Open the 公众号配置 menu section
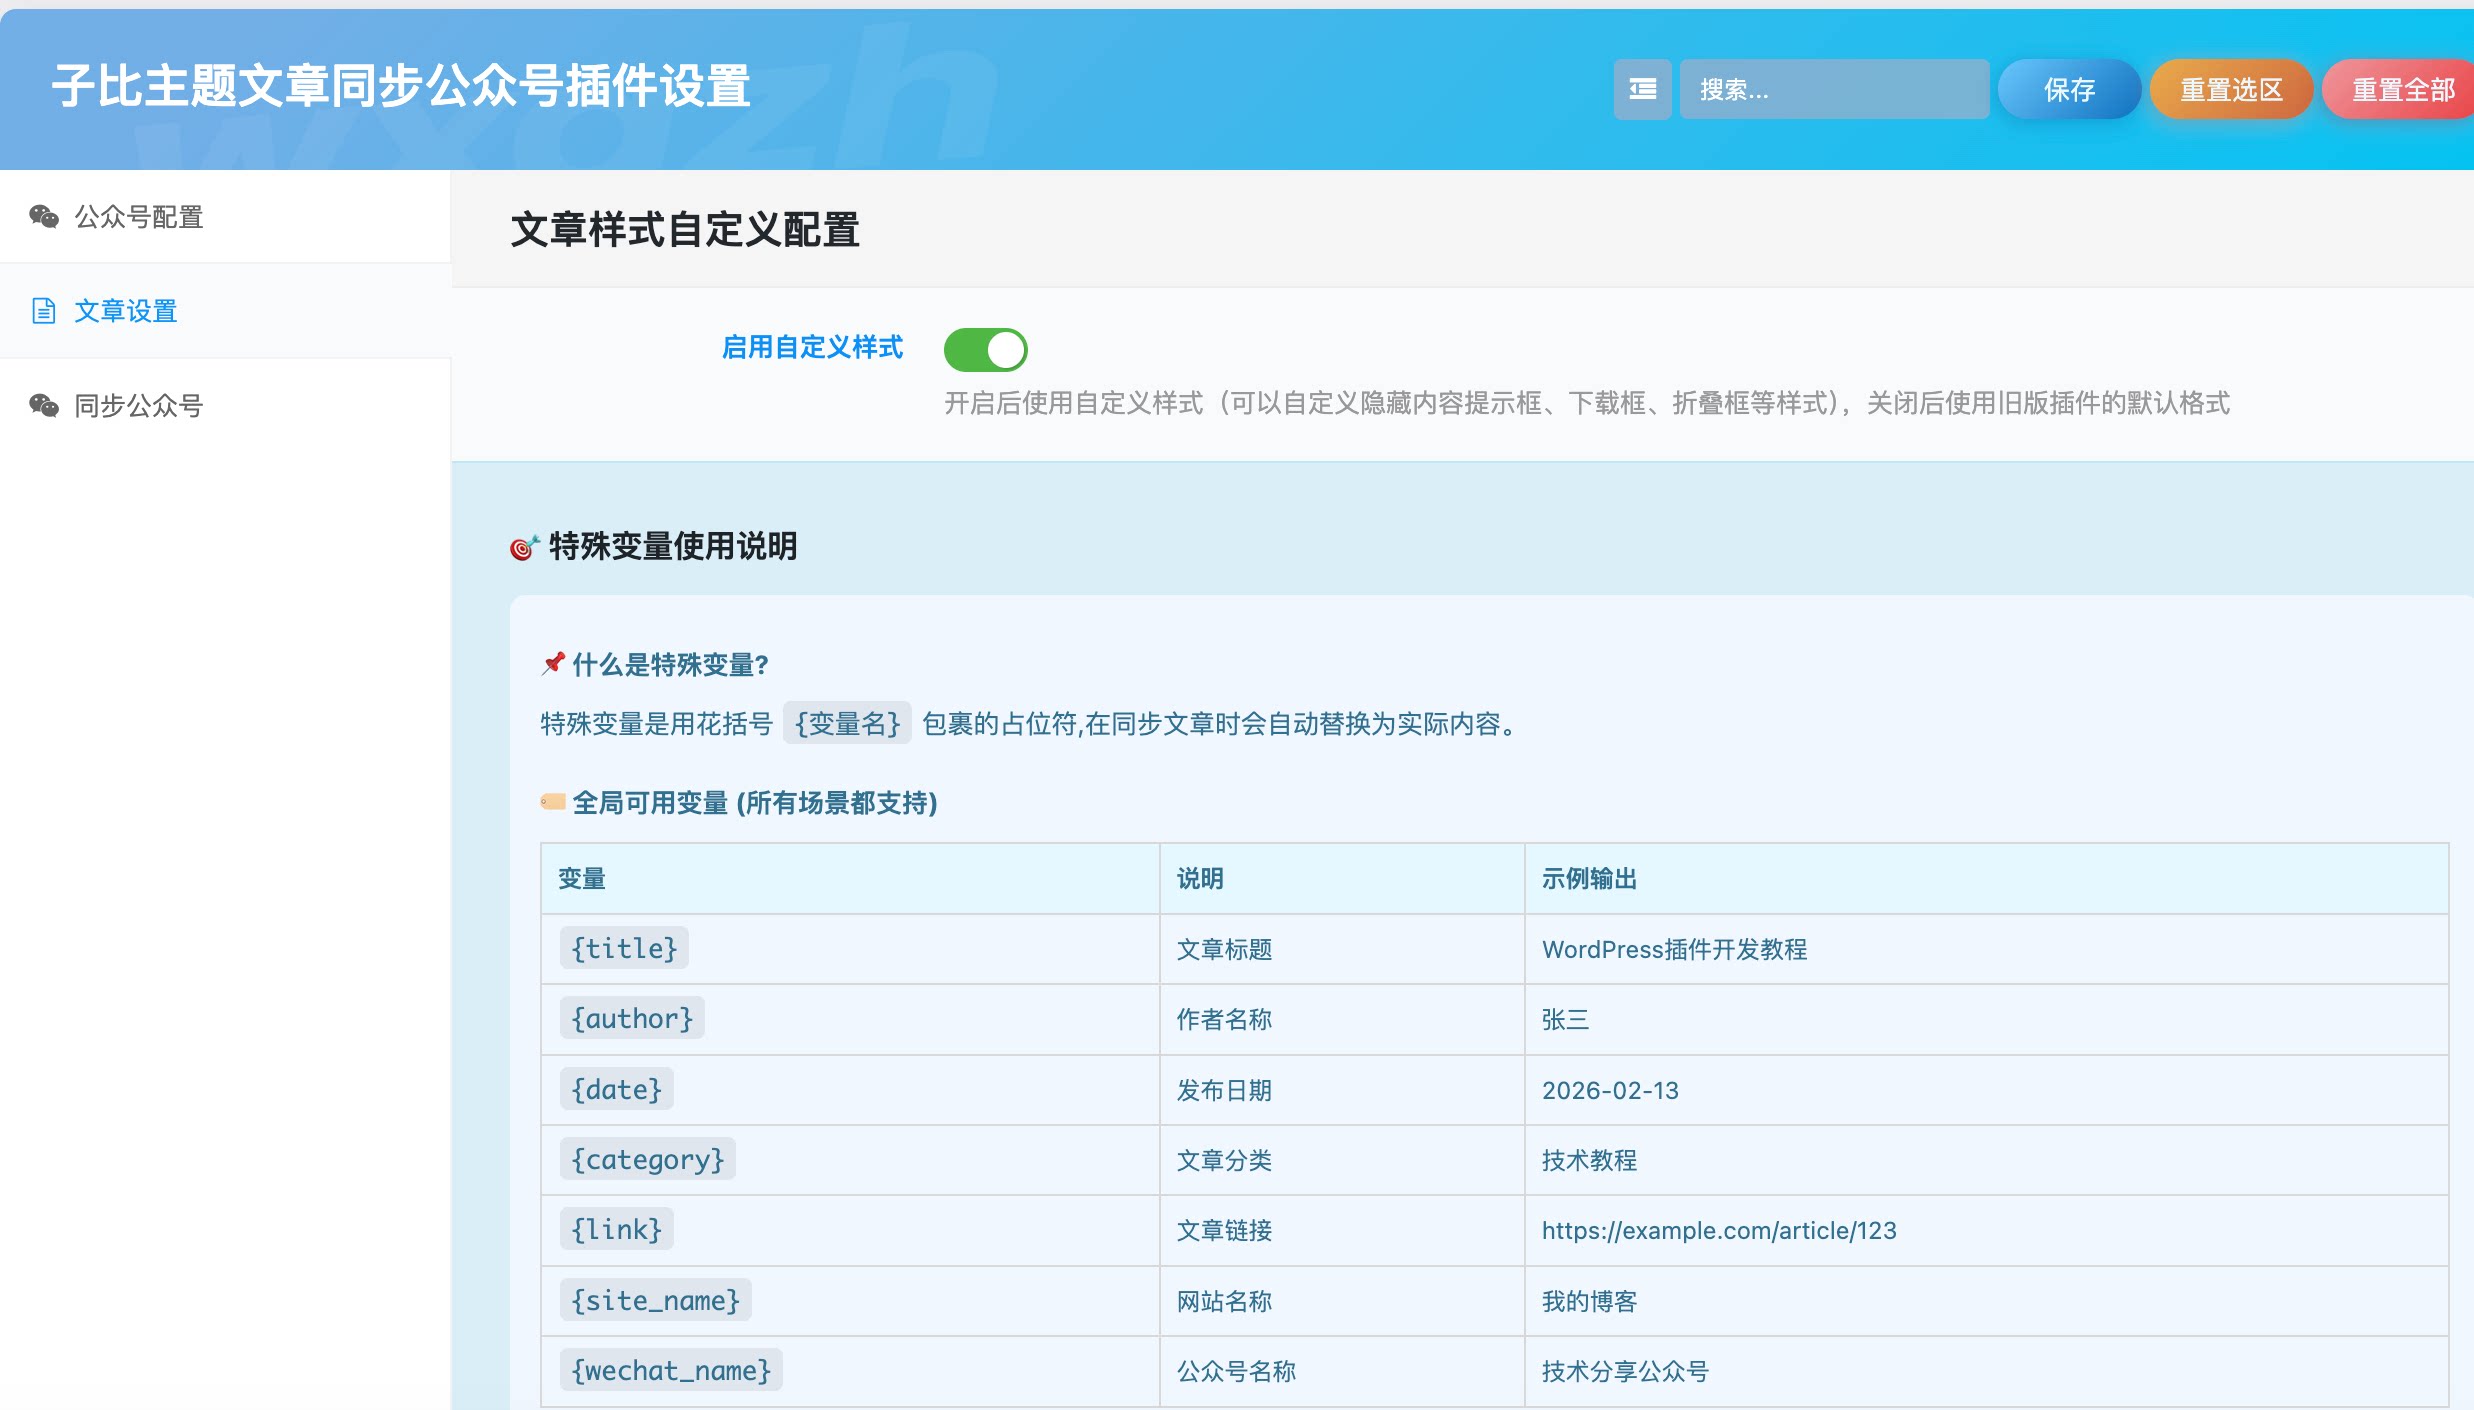This screenshot has height=1410, width=2474. [225, 217]
